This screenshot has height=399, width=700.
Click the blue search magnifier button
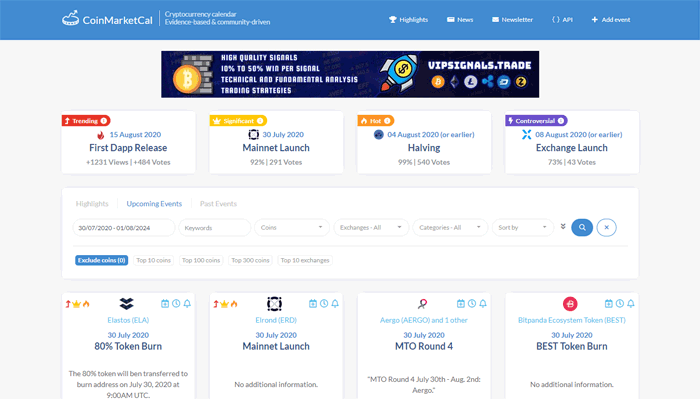582,228
